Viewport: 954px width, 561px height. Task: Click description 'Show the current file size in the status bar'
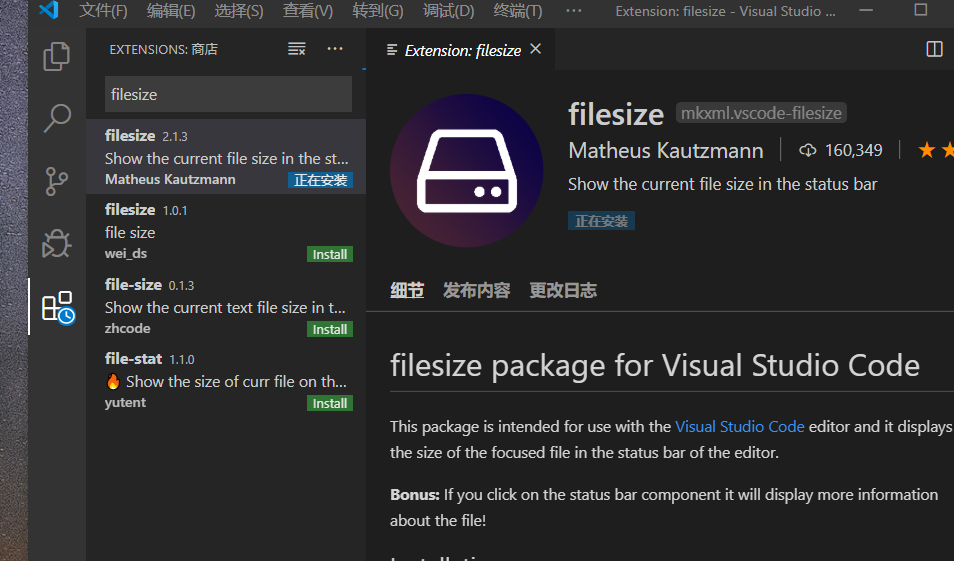tap(723, 184)
